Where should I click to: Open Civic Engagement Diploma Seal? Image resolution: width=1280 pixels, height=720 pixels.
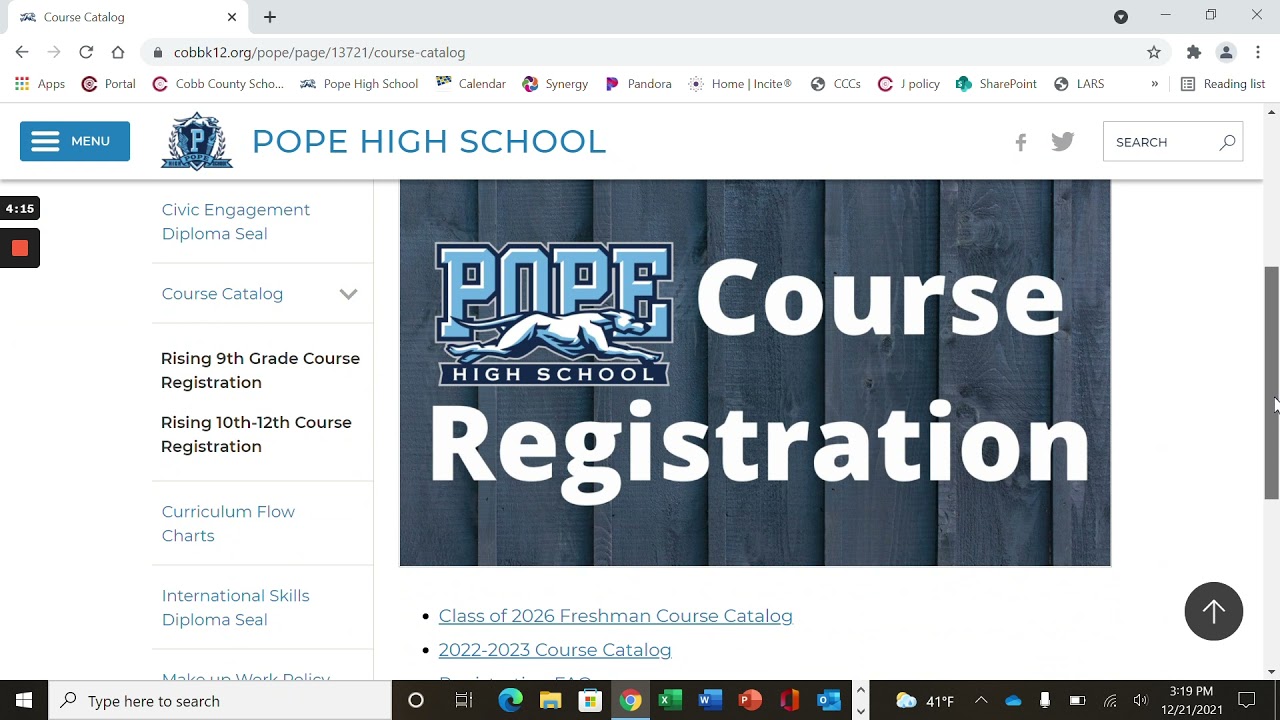[x=236, y=221]
